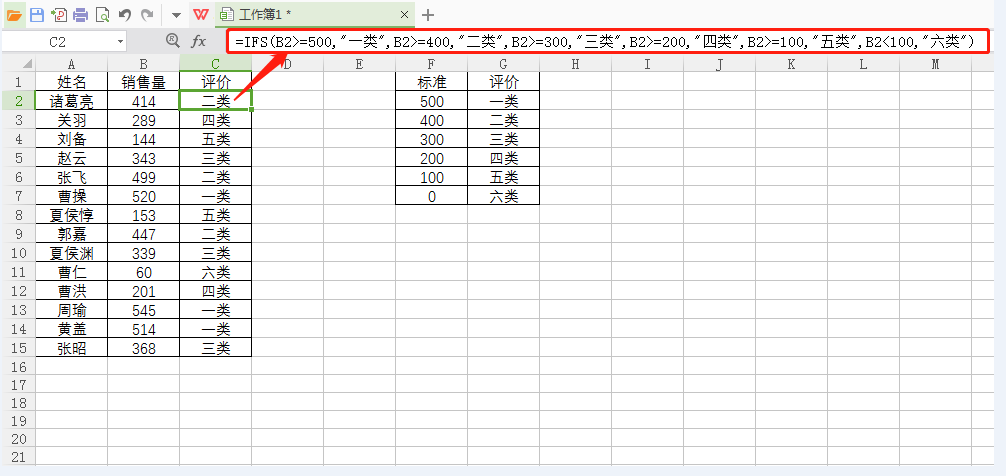Click cell with value 289
This screenshot has width=1006, height=476.
tap(143, 120)
